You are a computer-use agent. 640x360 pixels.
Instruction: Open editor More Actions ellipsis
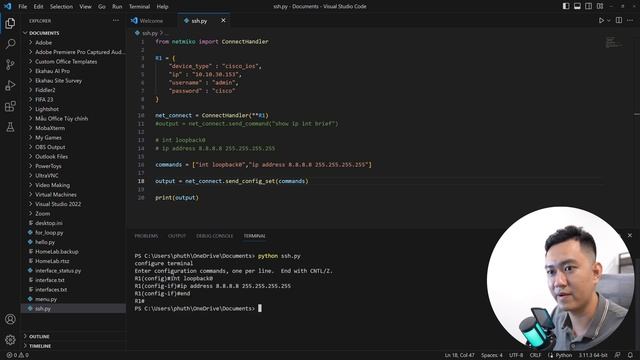(x=630, y=20)
